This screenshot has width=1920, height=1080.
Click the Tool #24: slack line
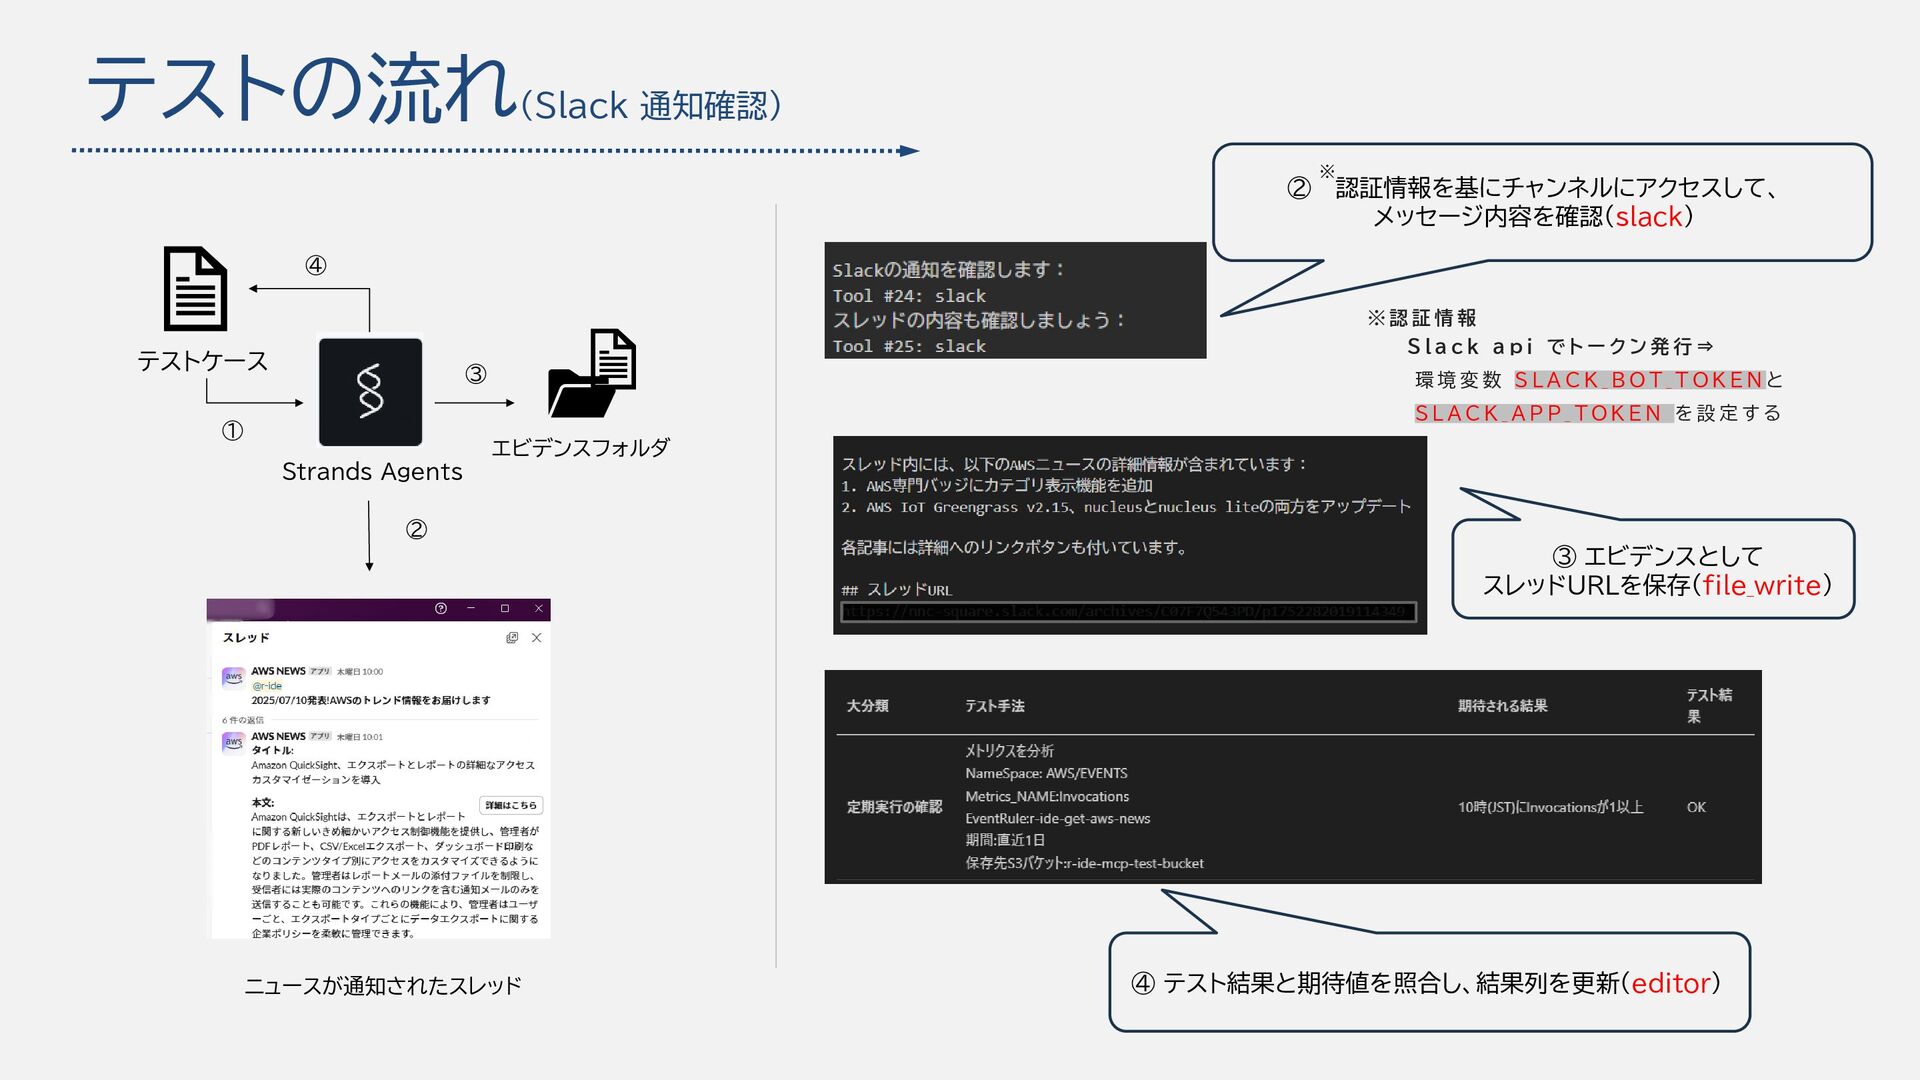pos(909,296)
